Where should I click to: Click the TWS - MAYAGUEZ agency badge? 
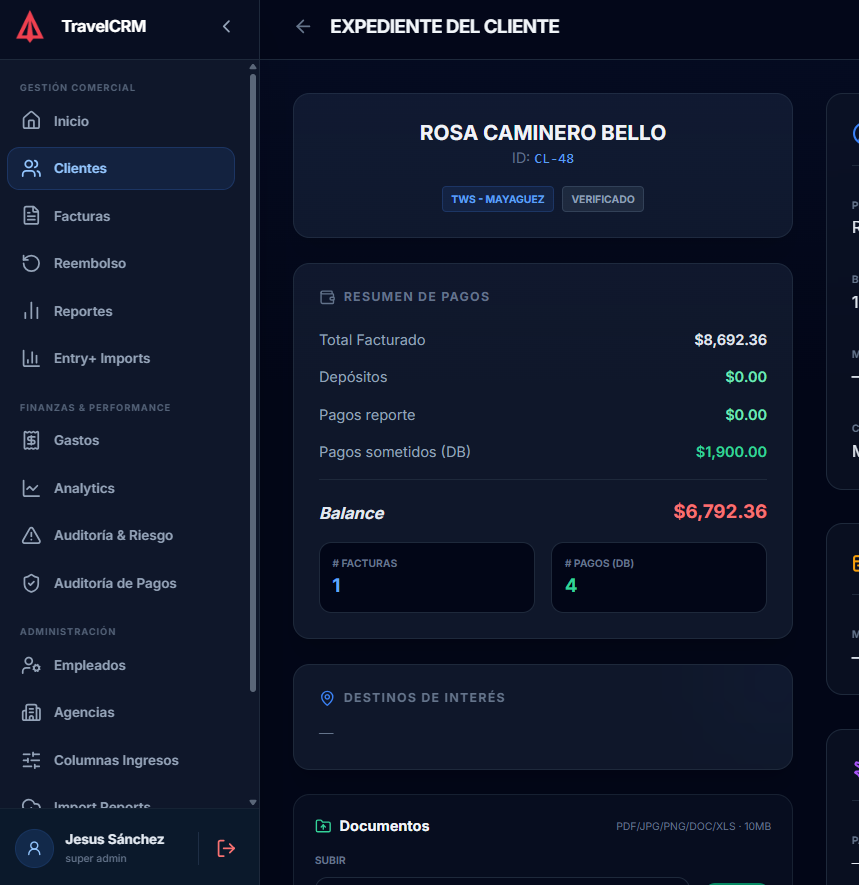tap(497, 199)
